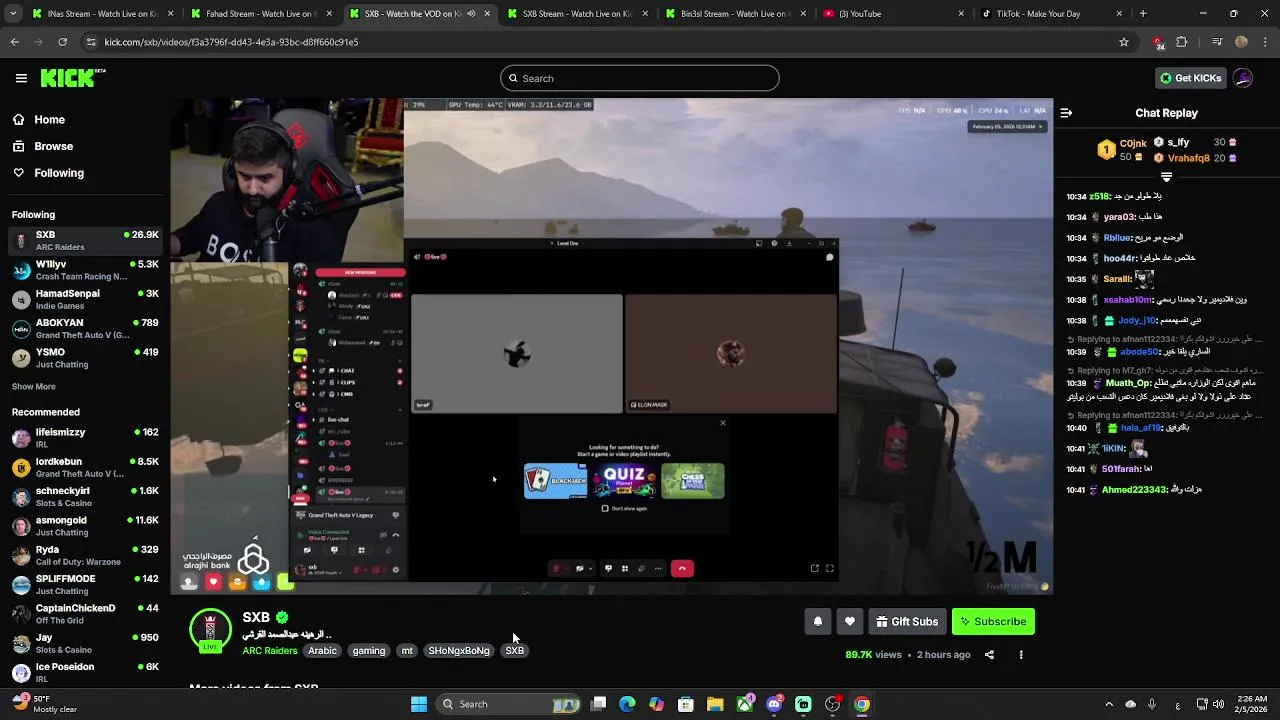1280x720 pixels.
Task: Click the Gift Subs button
Action: 907,622
